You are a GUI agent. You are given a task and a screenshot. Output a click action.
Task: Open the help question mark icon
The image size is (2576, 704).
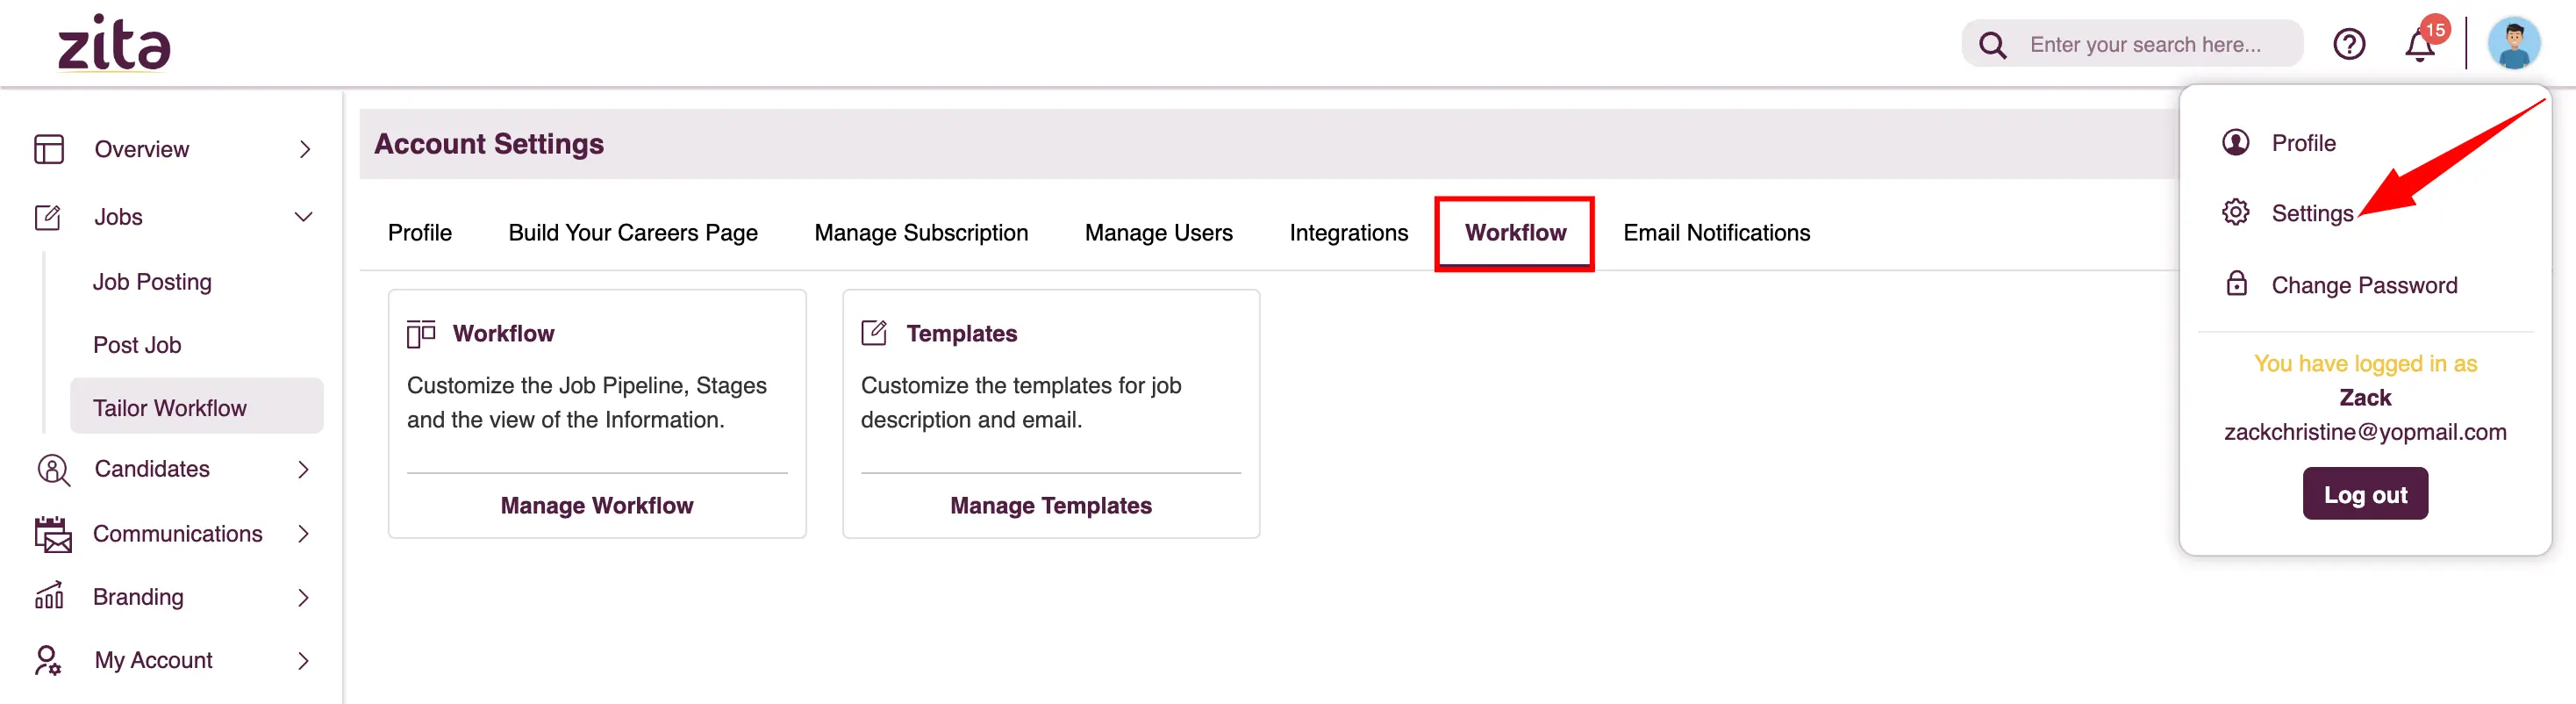2349,44
